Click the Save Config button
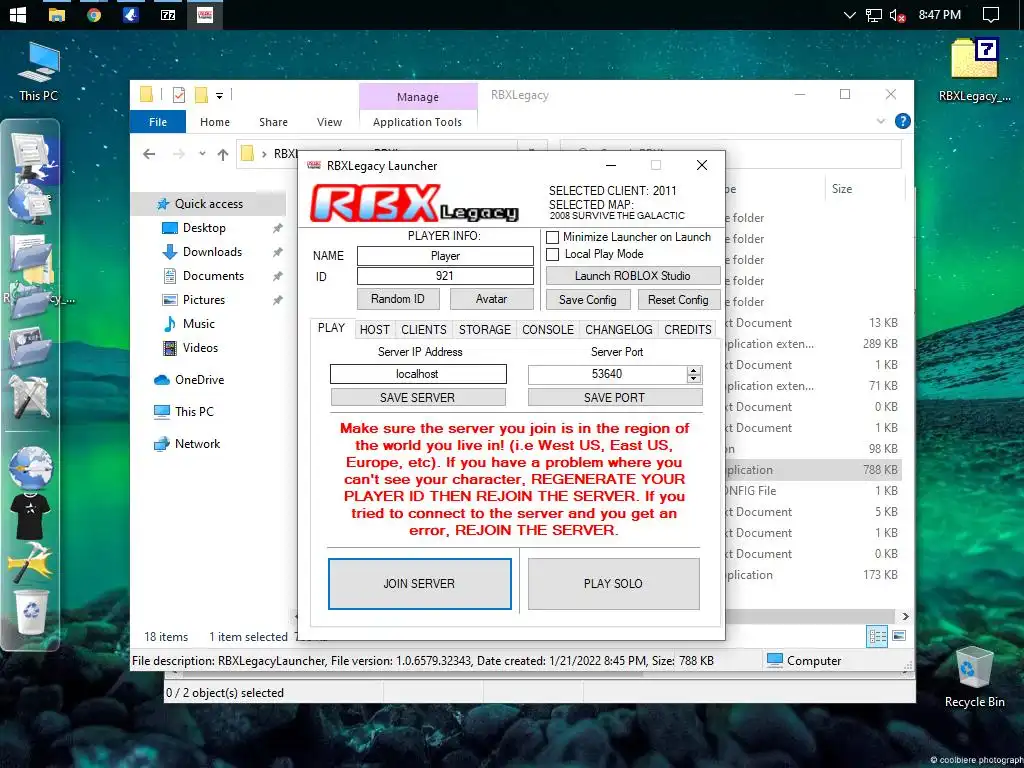 (588, 300)
